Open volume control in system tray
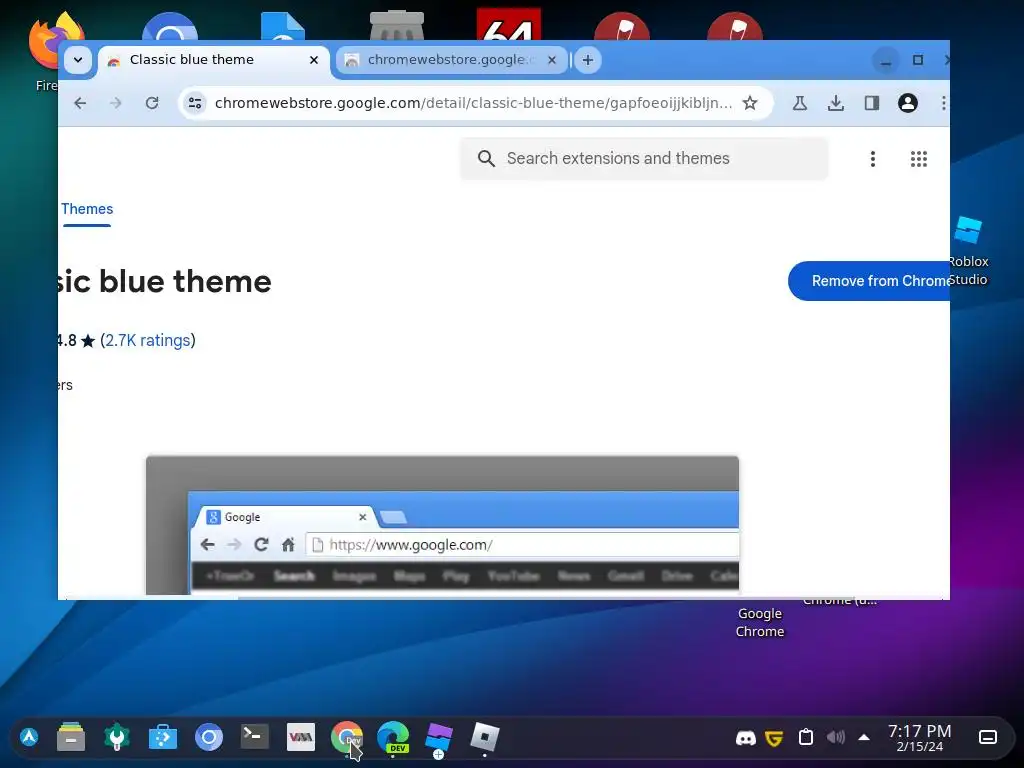 click(836, 738)
